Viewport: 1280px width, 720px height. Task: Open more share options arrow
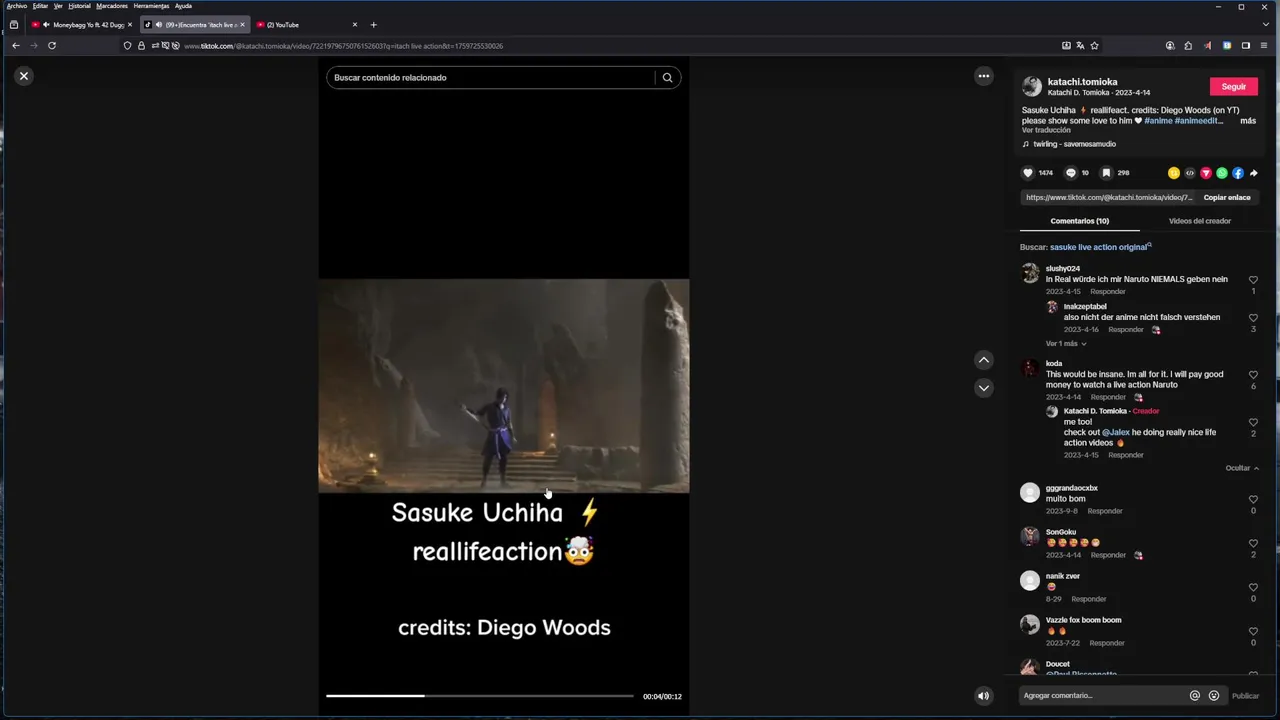[x=1254, y=173]
